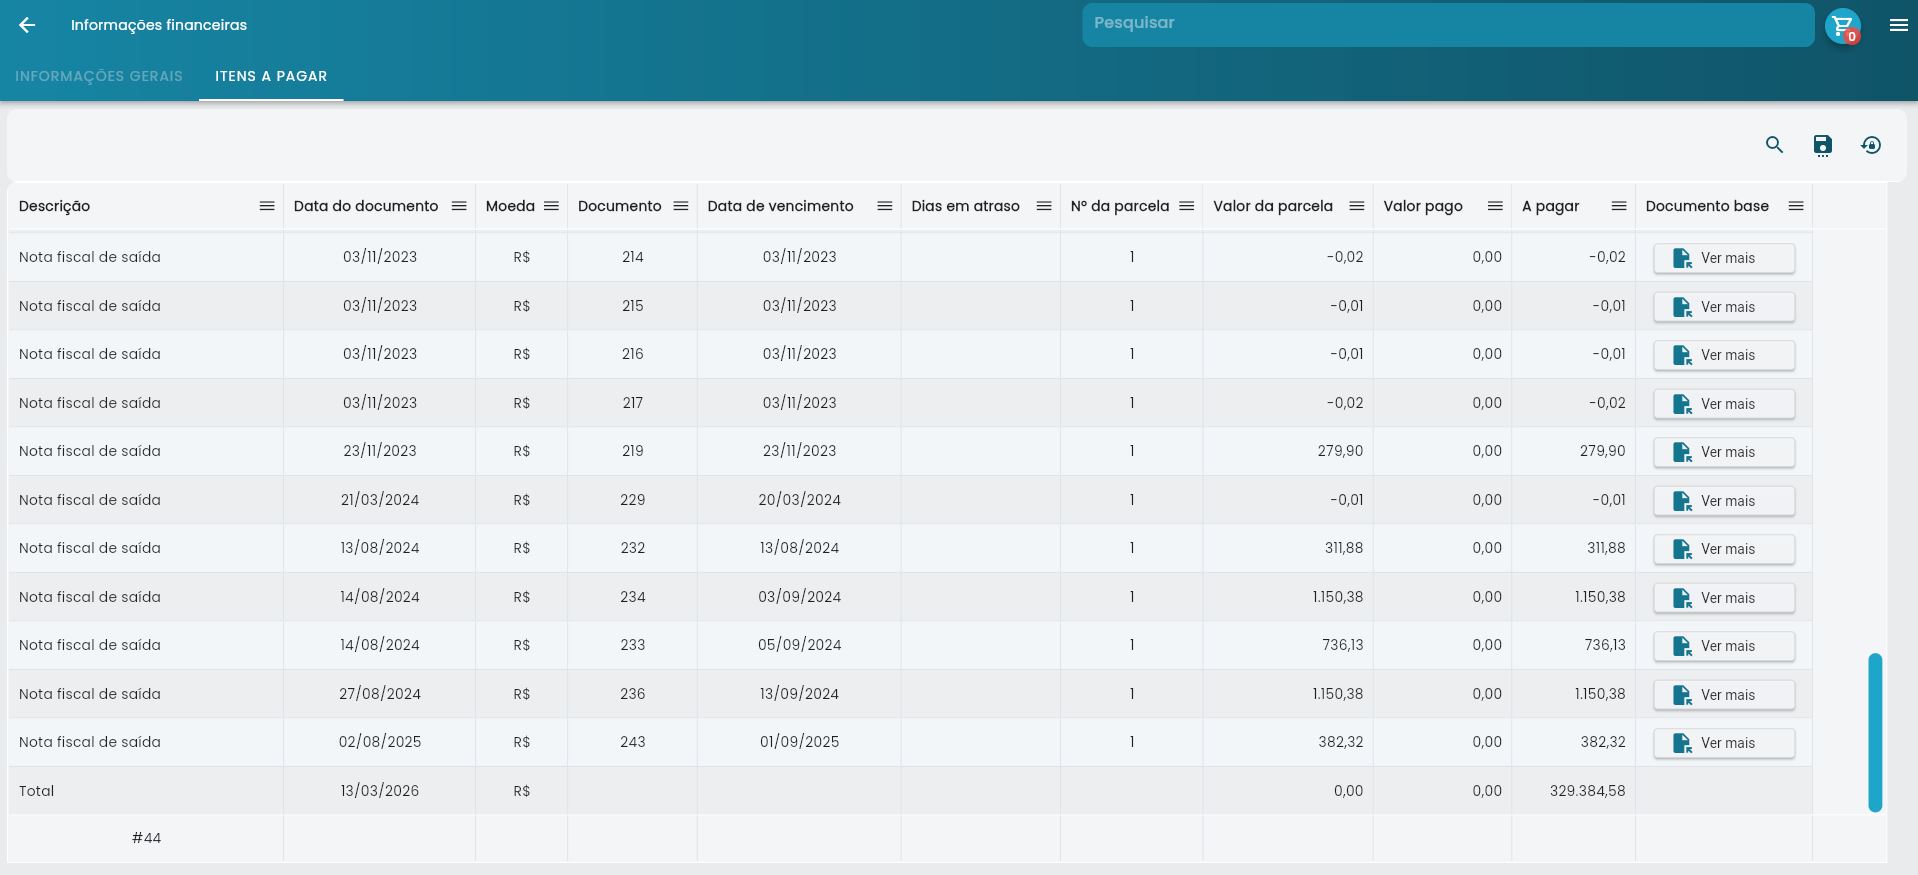The image size is (1918, 875).
Task: Click the table search magnifier icon
Action: [x=1774, y=145]
